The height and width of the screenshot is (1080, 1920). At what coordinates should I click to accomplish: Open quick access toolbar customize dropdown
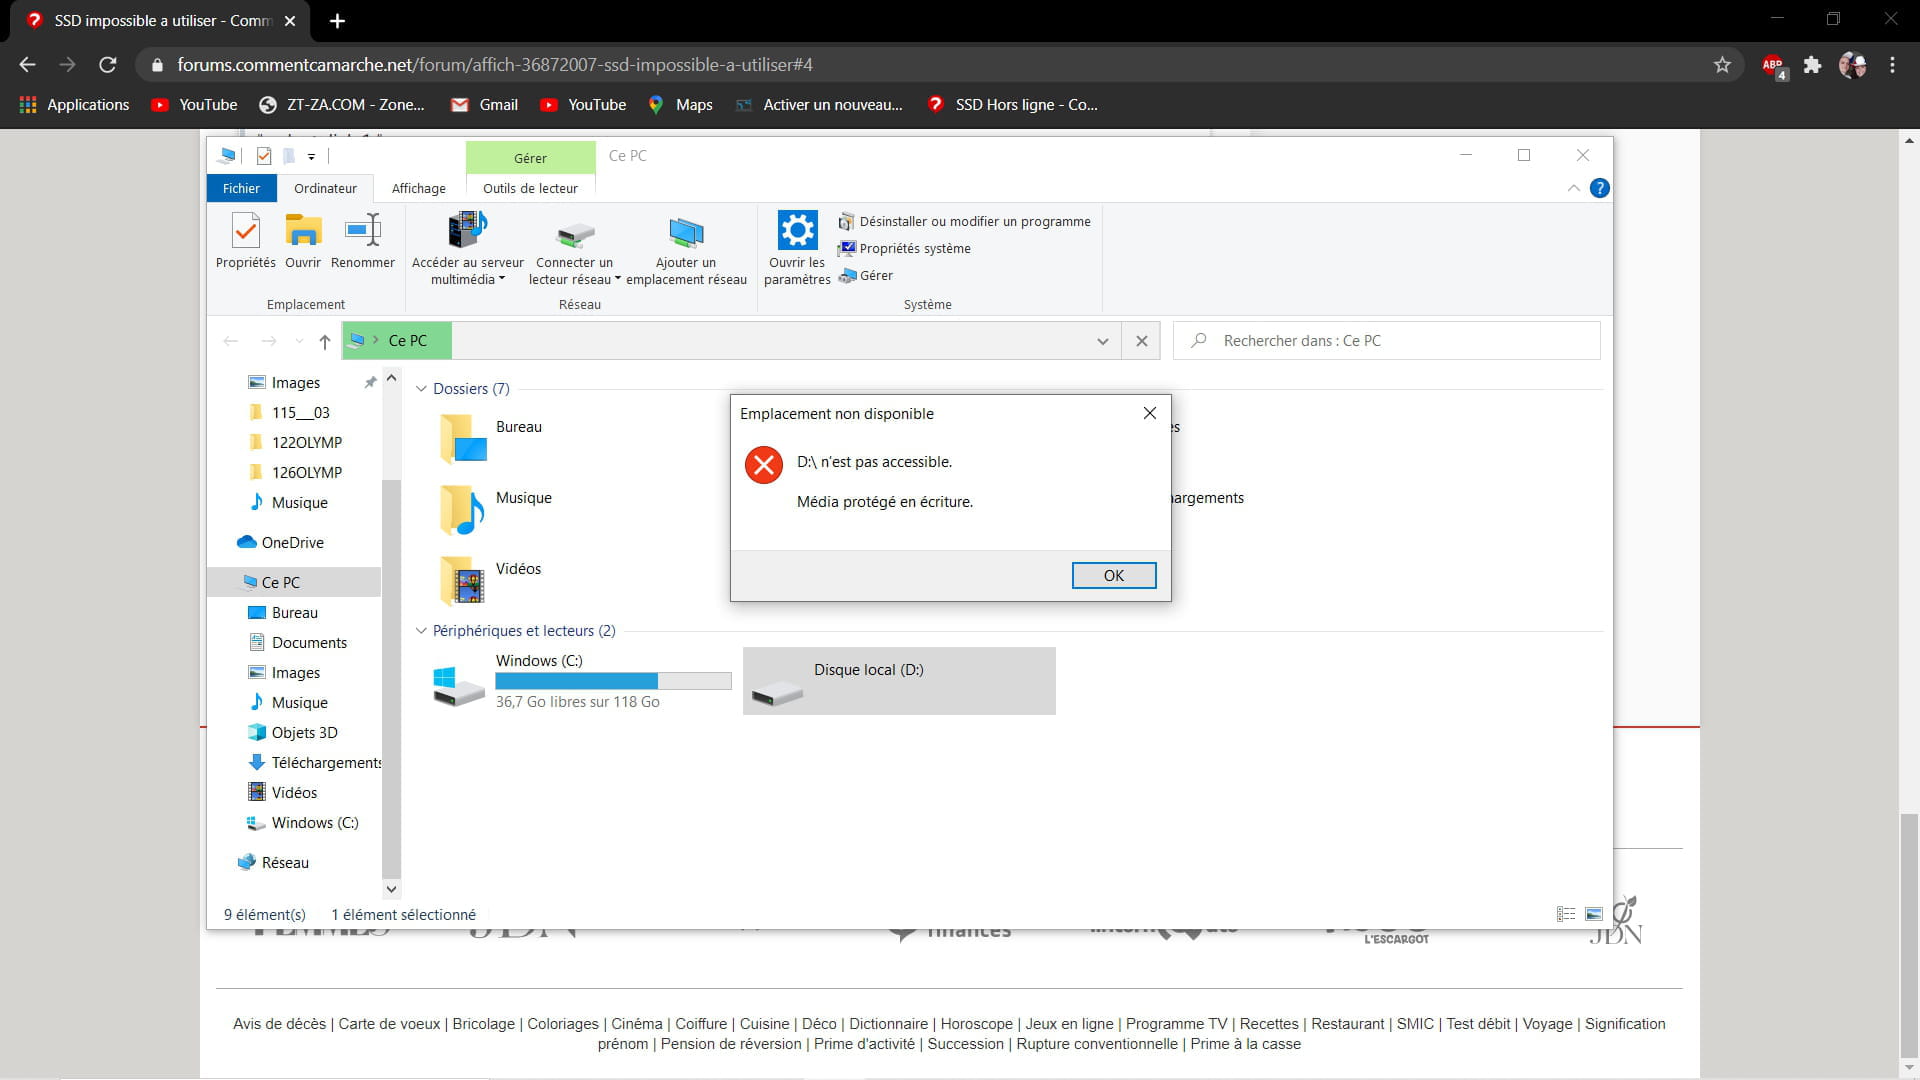coord(311,156)
